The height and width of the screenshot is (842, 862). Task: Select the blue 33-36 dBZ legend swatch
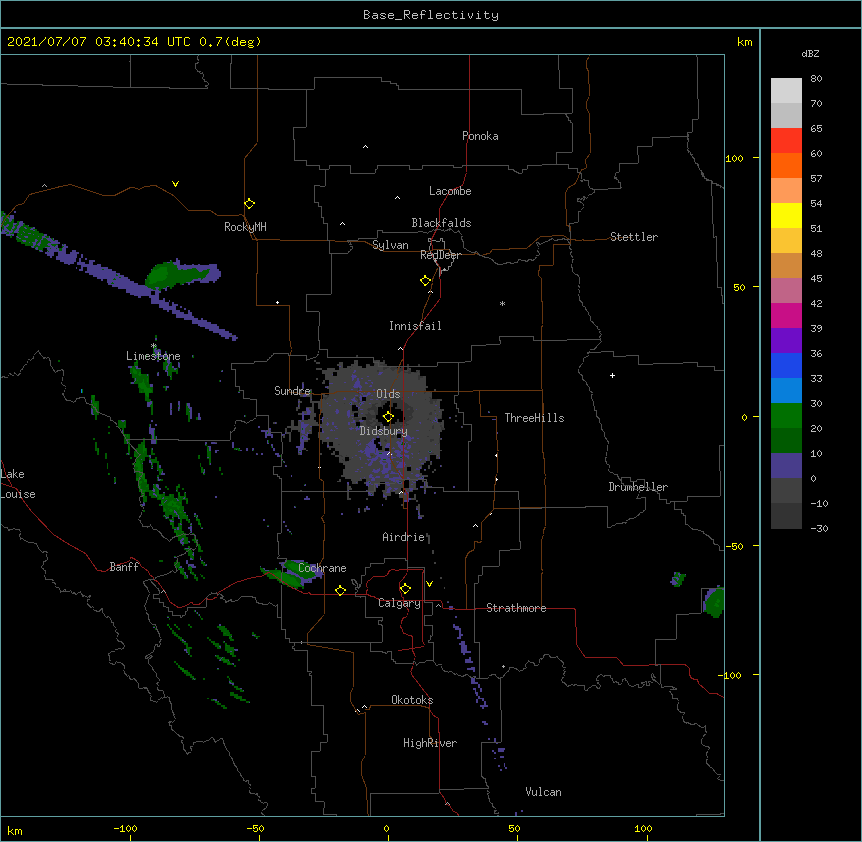pyautogui.click(x=786, y=365)
